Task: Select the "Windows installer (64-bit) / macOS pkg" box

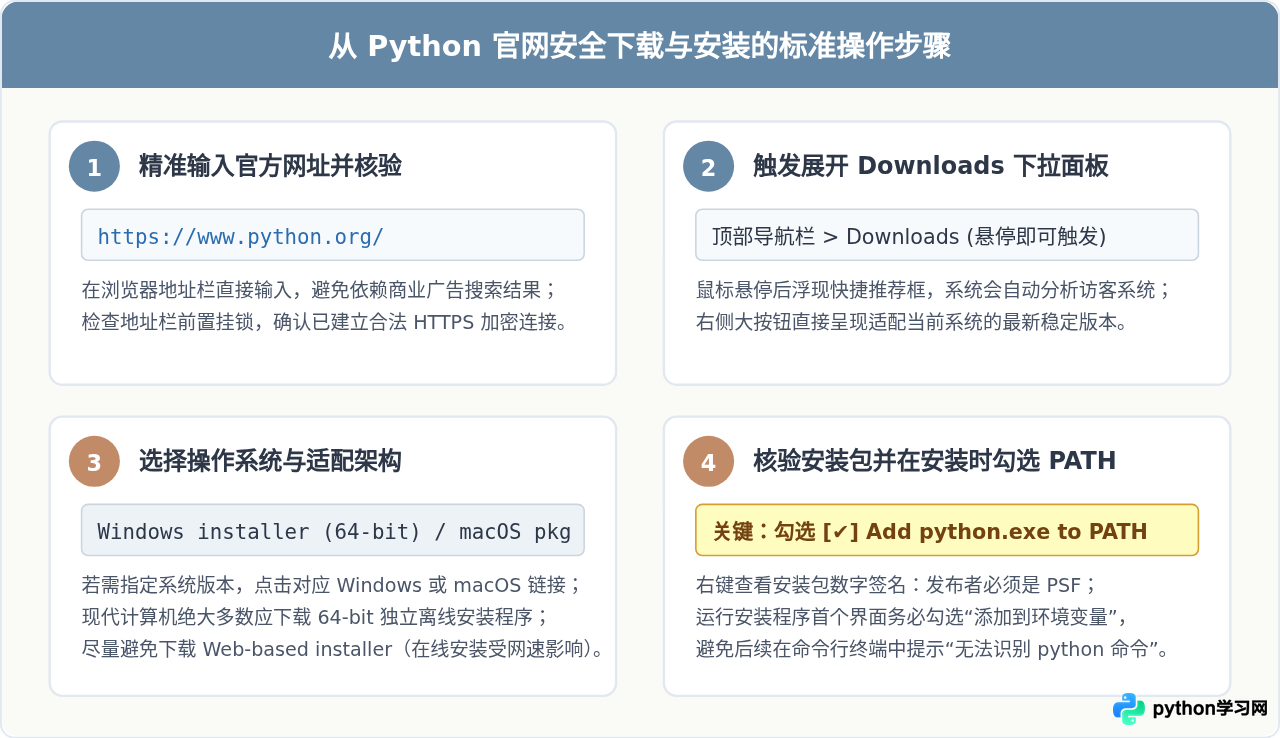Action: [333, 530]
